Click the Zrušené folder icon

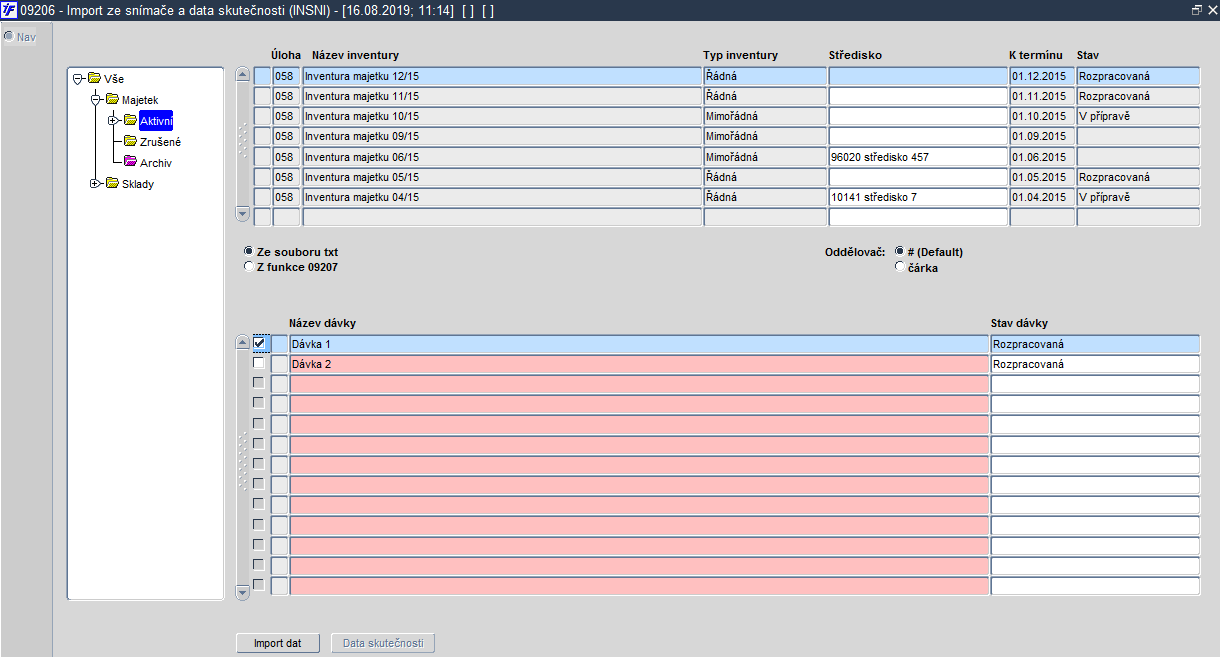point(130,141)
